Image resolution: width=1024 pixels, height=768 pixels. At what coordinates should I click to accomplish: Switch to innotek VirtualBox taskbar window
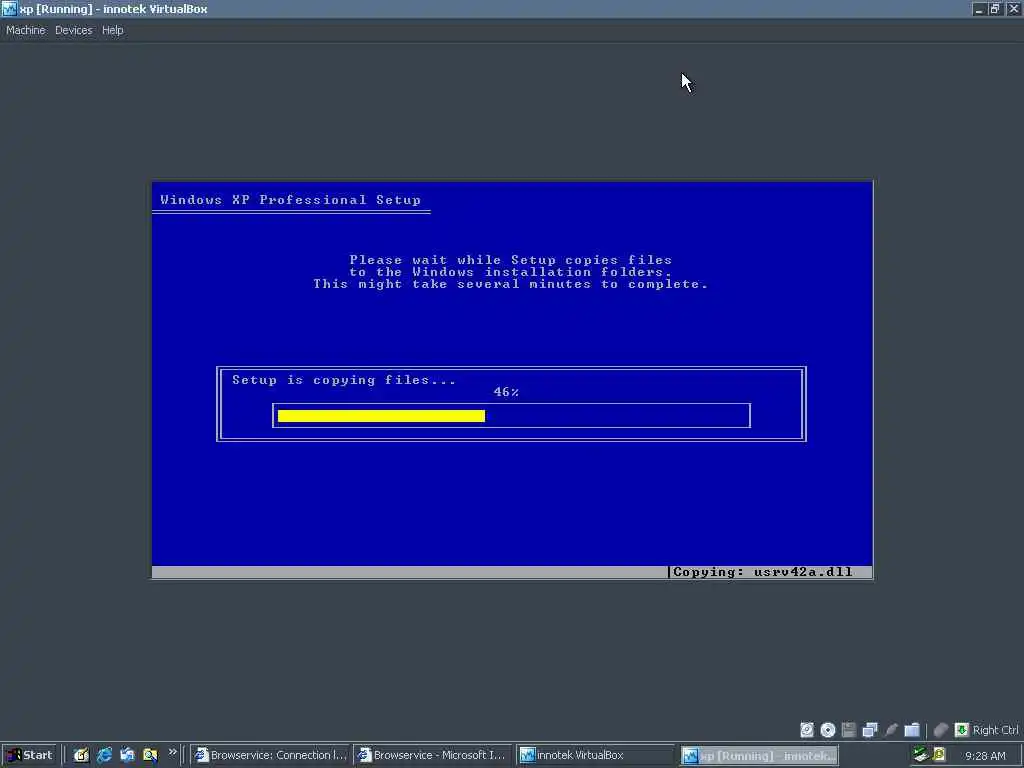(x=596, y=756)
